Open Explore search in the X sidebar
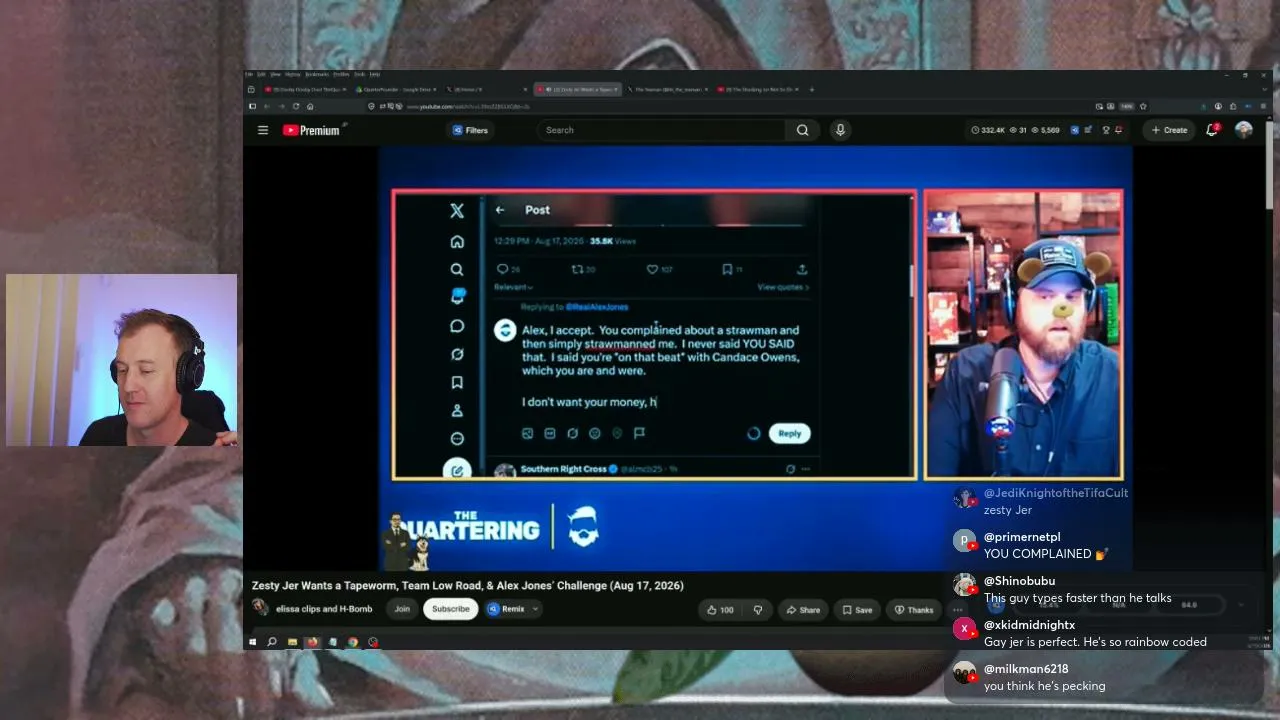1280x720 pixels. 457,269
